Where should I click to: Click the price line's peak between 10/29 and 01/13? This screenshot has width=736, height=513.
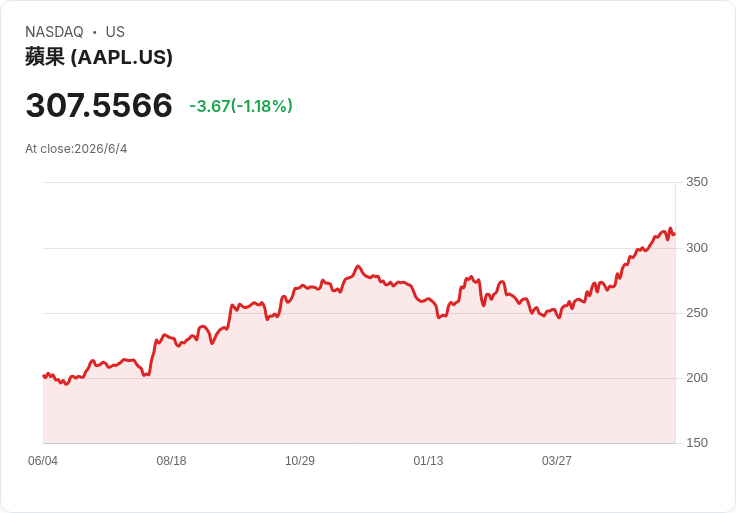(x=358, y=266)
